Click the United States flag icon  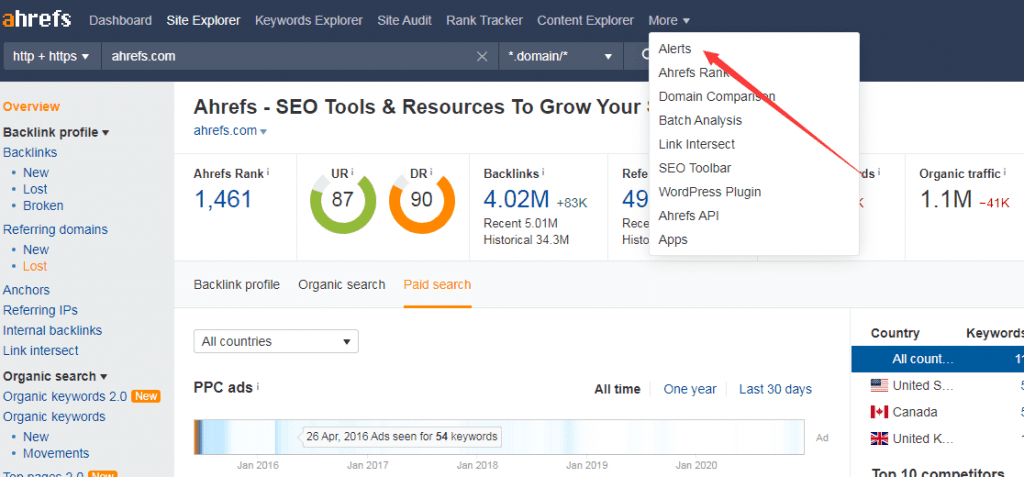tap(879, 386)
